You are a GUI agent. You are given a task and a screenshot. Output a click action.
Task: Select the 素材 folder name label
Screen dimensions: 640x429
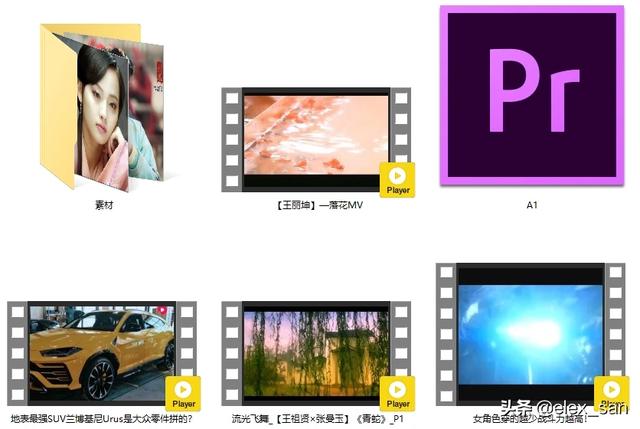(103, 205)
